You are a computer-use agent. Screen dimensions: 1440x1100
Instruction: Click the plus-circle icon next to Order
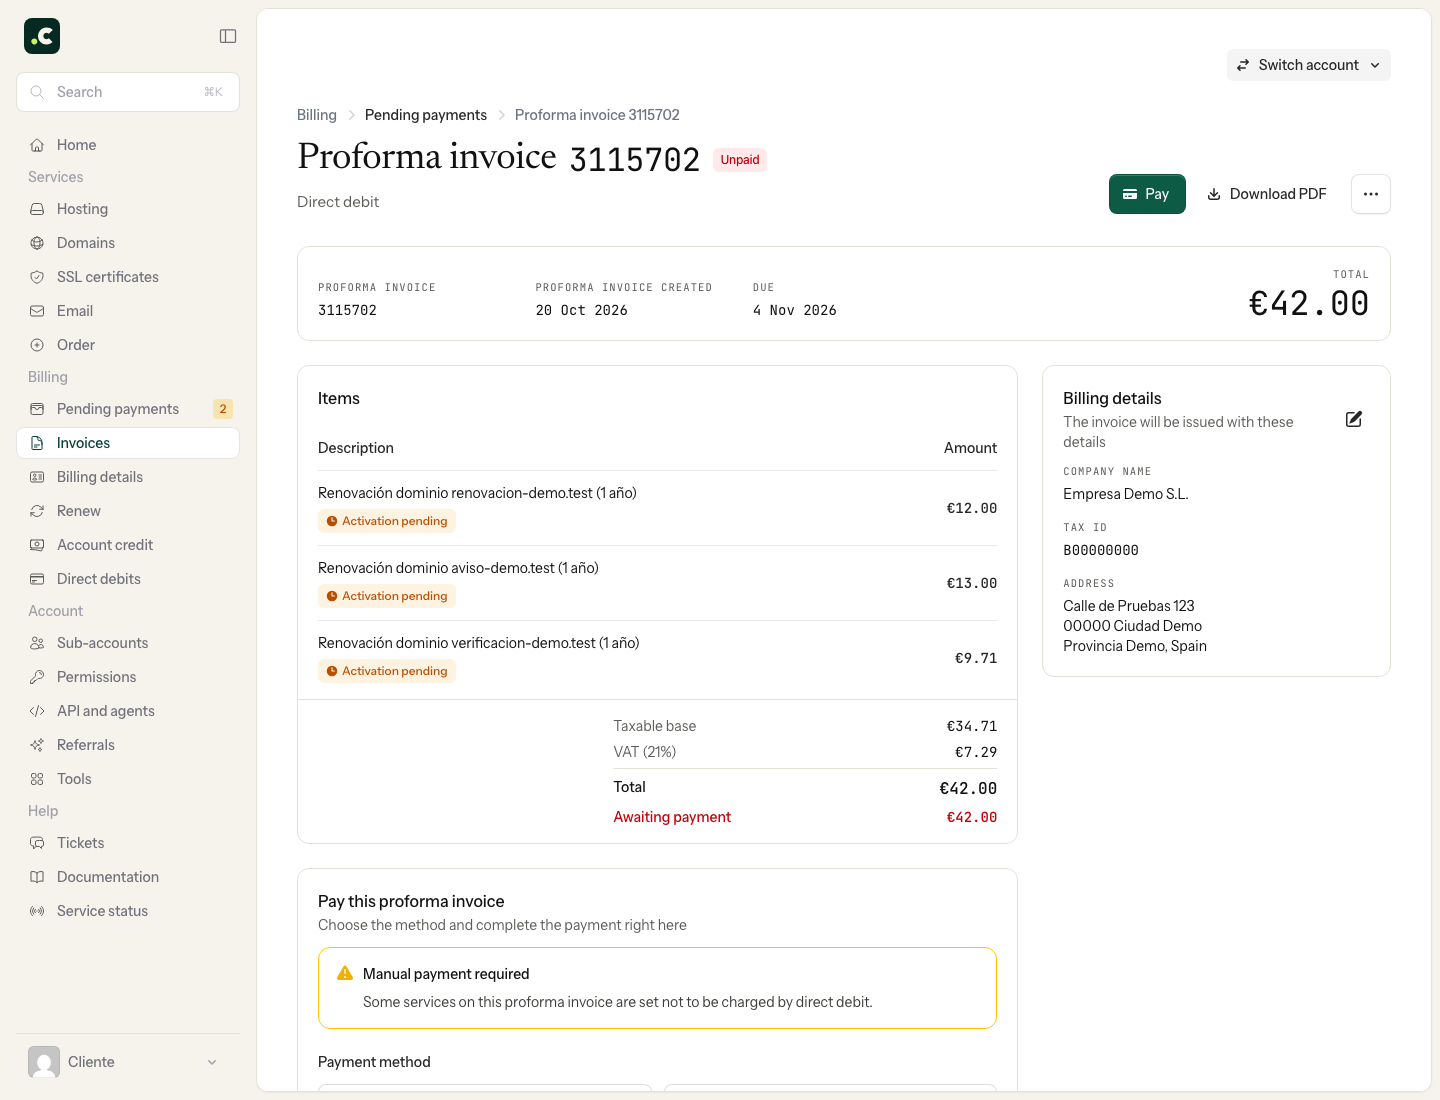[x=37, y=345]
